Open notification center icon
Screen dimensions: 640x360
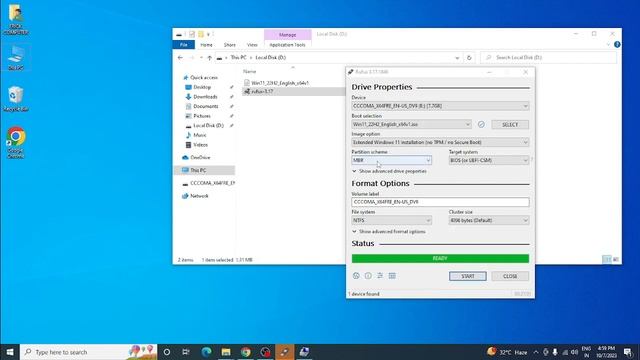[628, 352]
